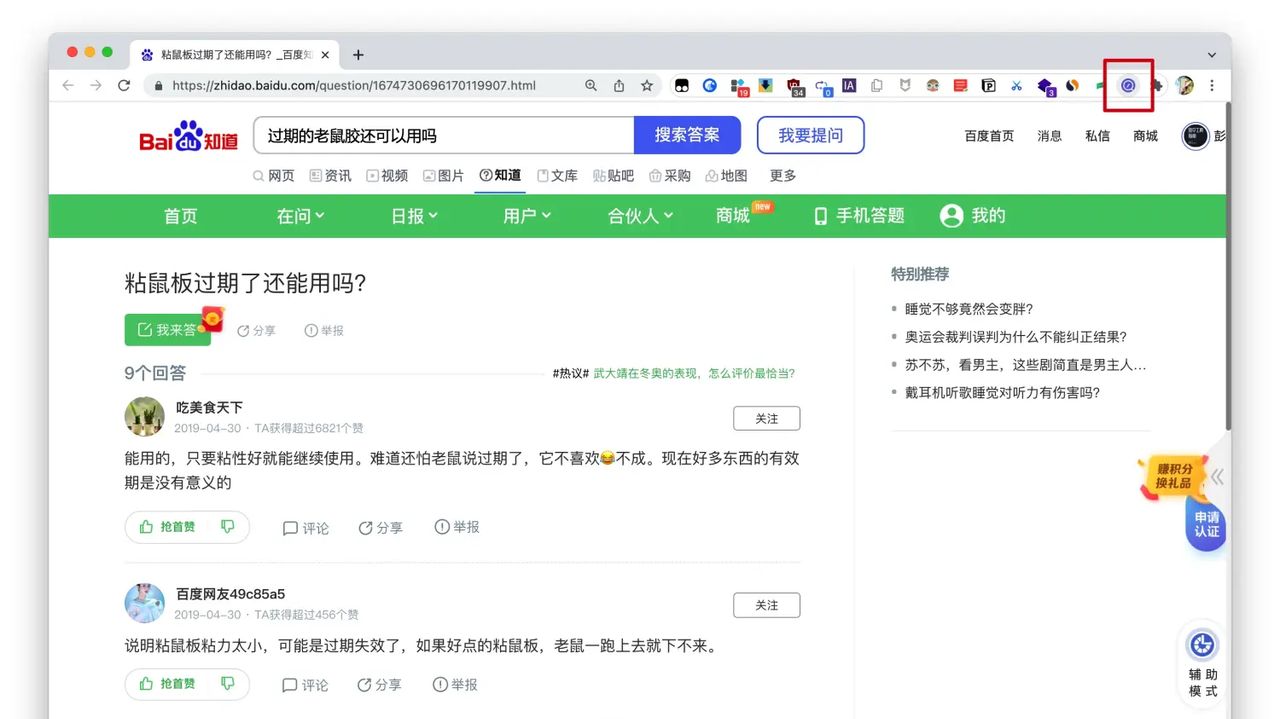Open the 更多 dropdown in the search categories

[782, 175]
